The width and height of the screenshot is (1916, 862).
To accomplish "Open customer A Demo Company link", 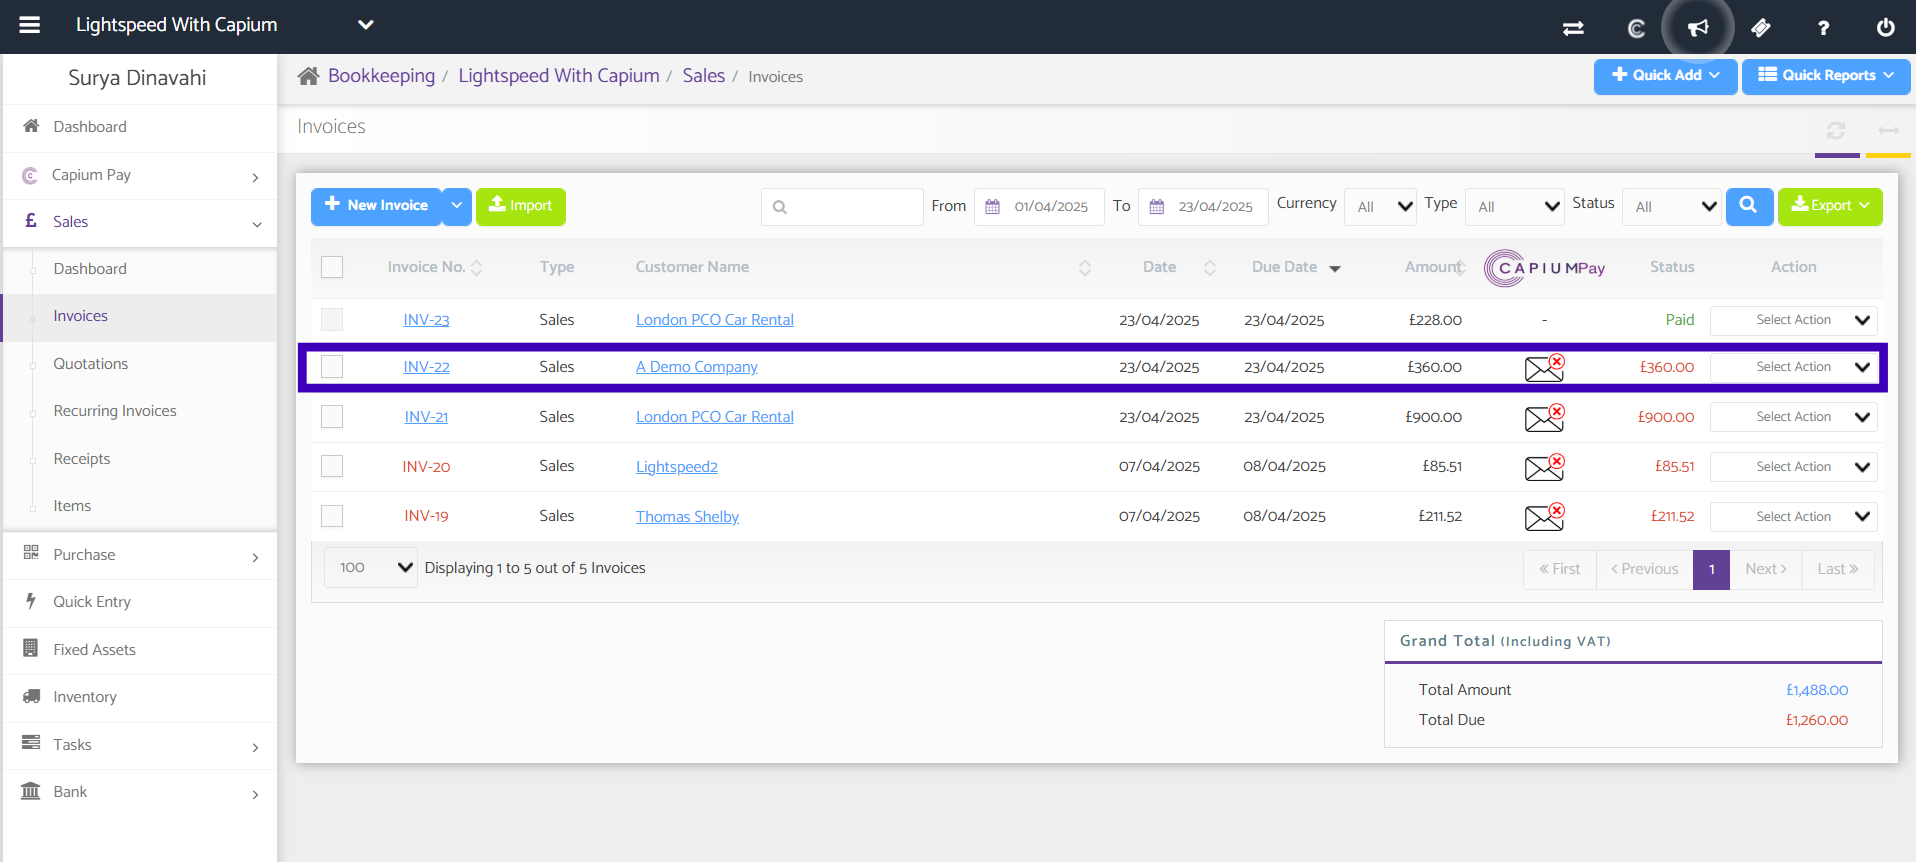I will point(697,367).
